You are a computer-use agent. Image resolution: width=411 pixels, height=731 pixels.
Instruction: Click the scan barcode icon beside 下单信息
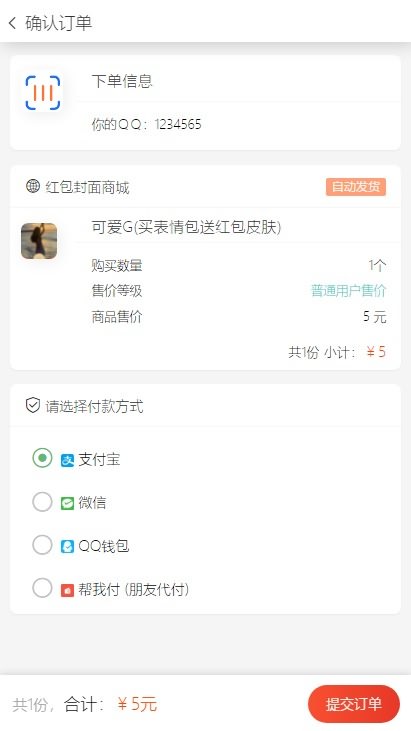click(42, 93)
